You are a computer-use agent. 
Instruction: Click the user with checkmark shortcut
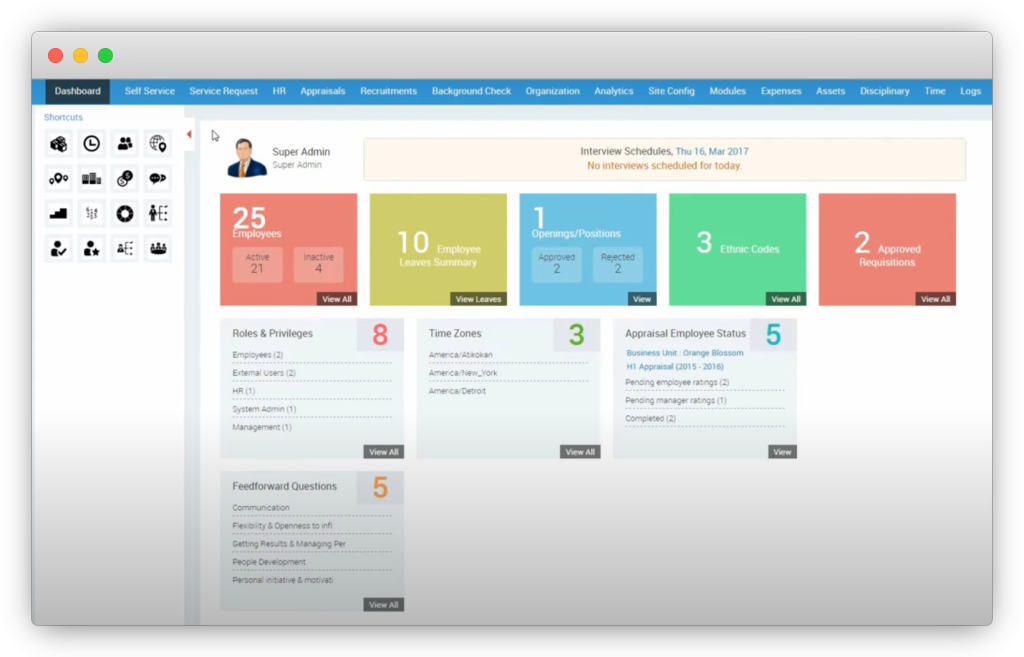(58, 249)
